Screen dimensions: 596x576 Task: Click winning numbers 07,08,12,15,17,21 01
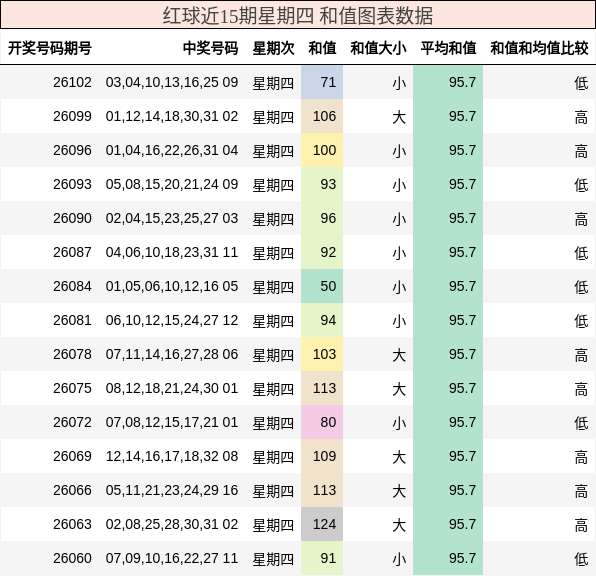(172, 422)
